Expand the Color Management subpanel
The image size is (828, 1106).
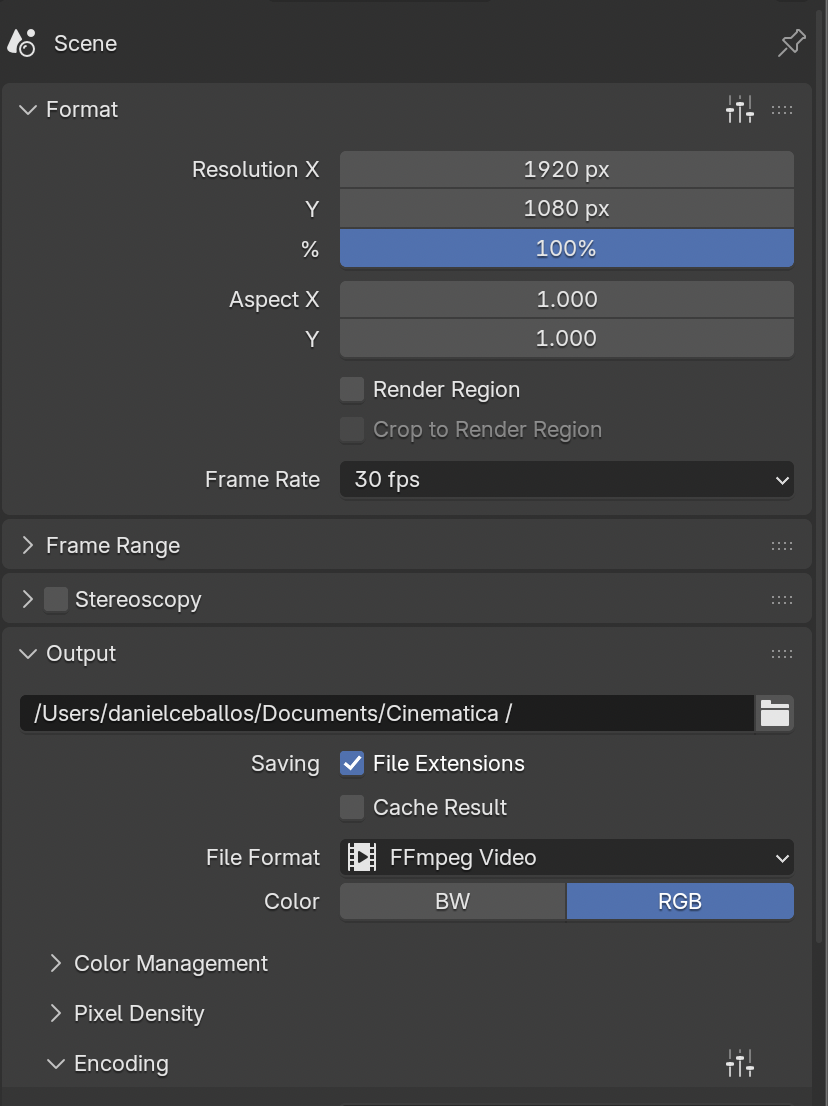click(x=170, y=964)
